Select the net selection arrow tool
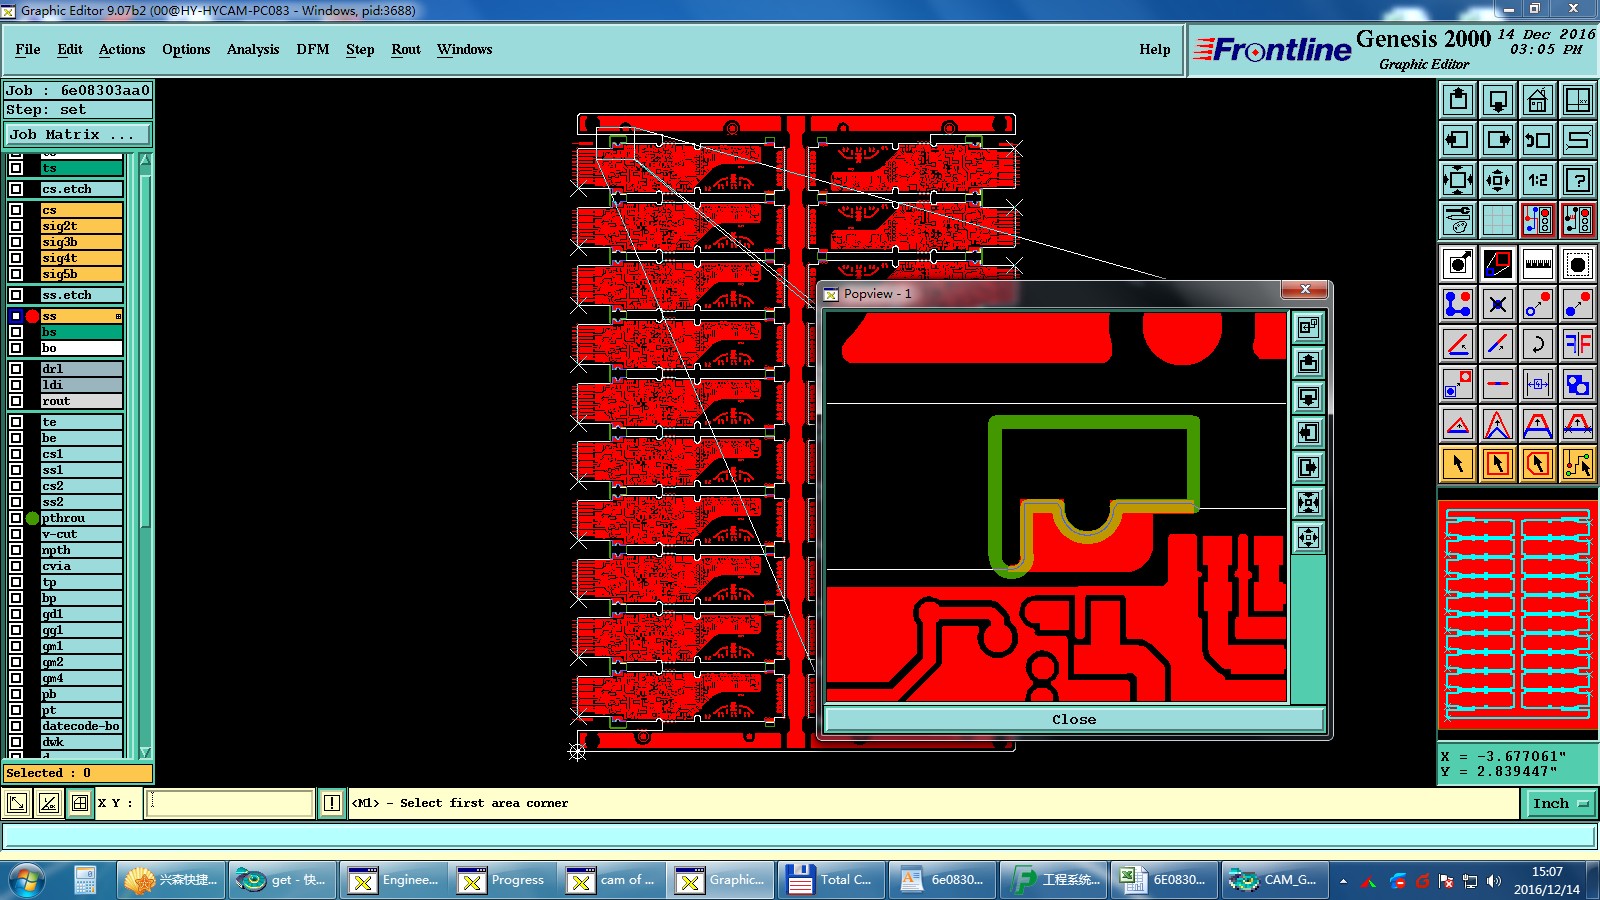Screen dimensions: 1600x900 pos(1578,464)
